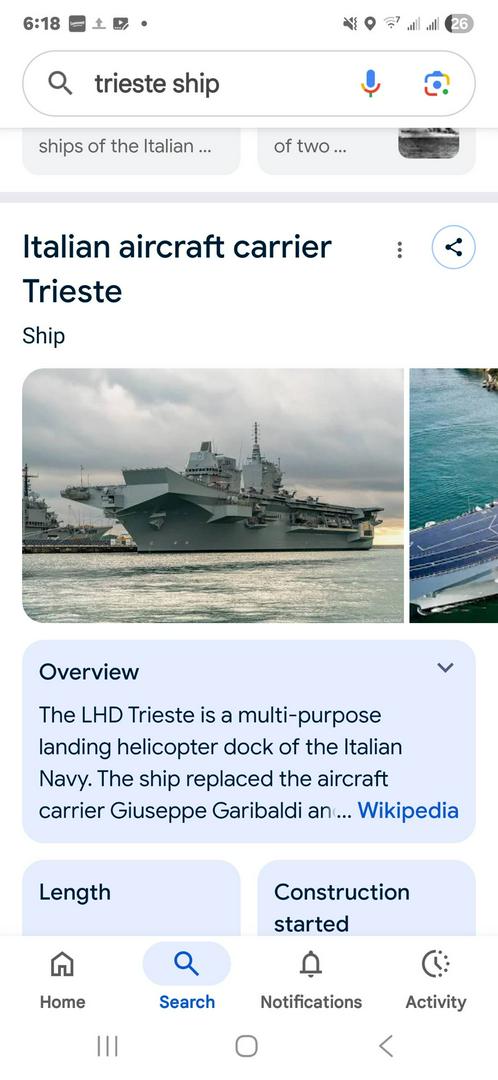
Task: View the second aerial ship photo
Action: tap(454, 495)
